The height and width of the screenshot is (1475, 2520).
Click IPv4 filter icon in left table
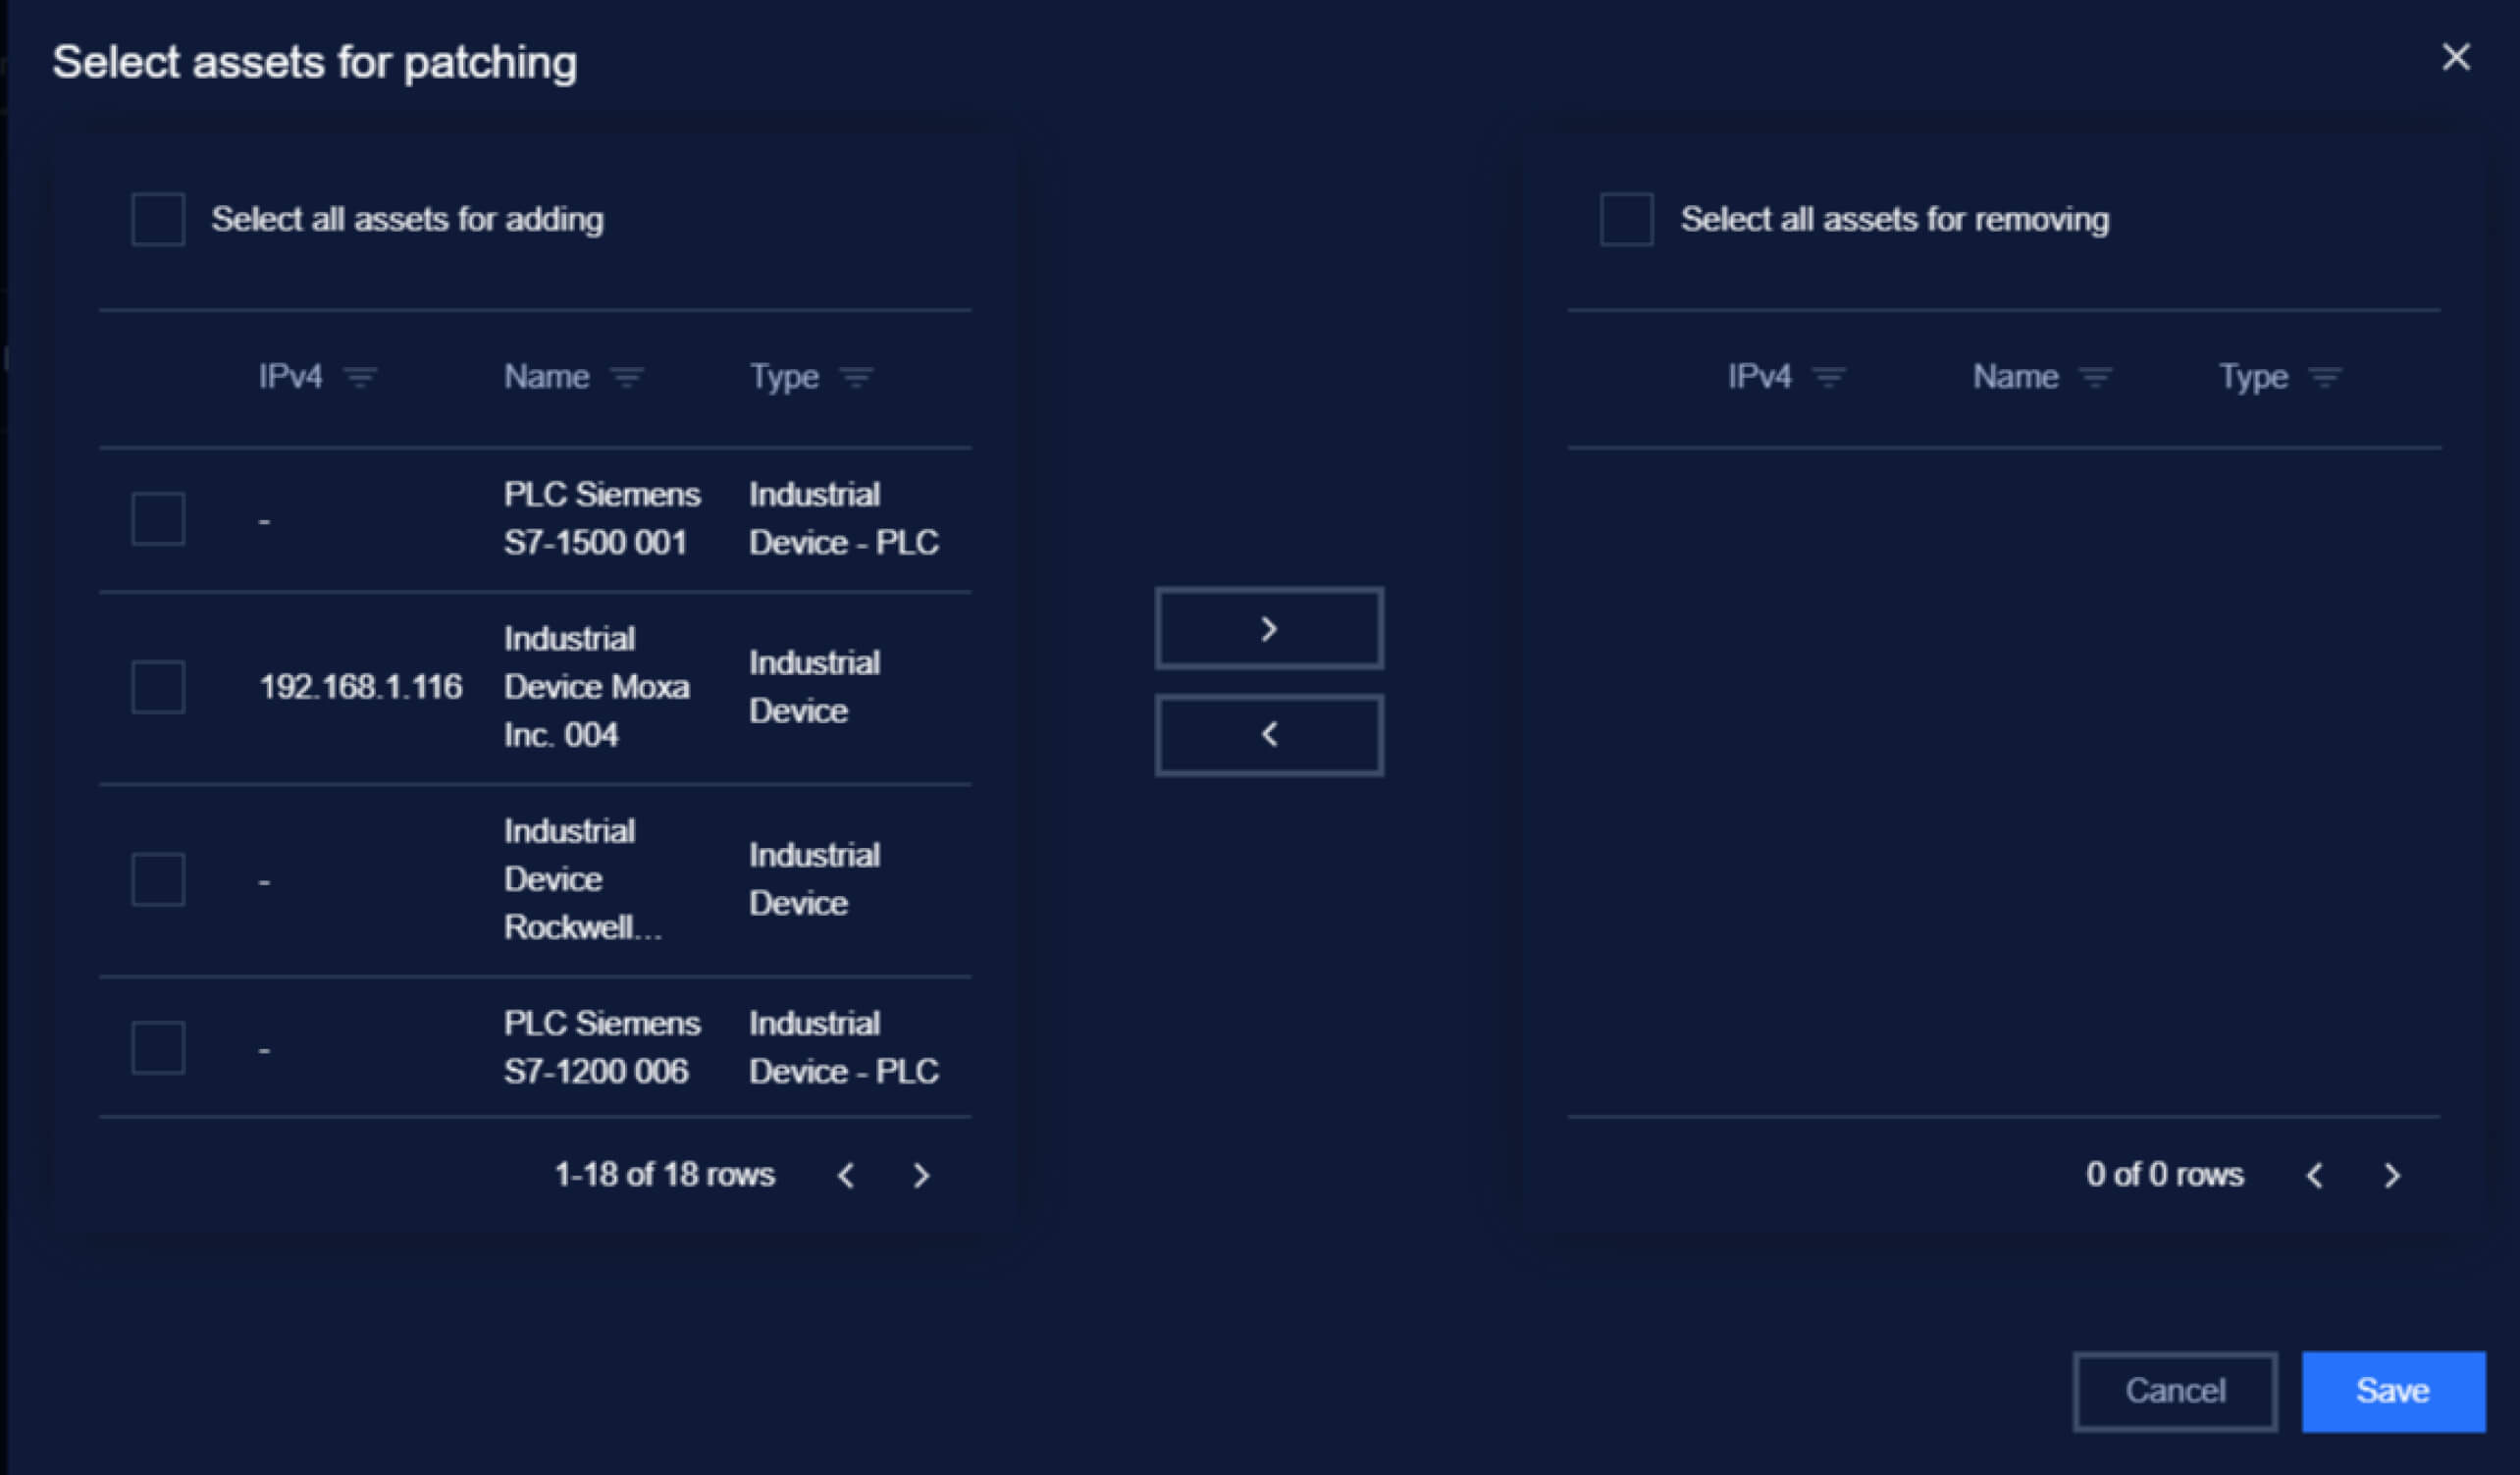[360, 377]
